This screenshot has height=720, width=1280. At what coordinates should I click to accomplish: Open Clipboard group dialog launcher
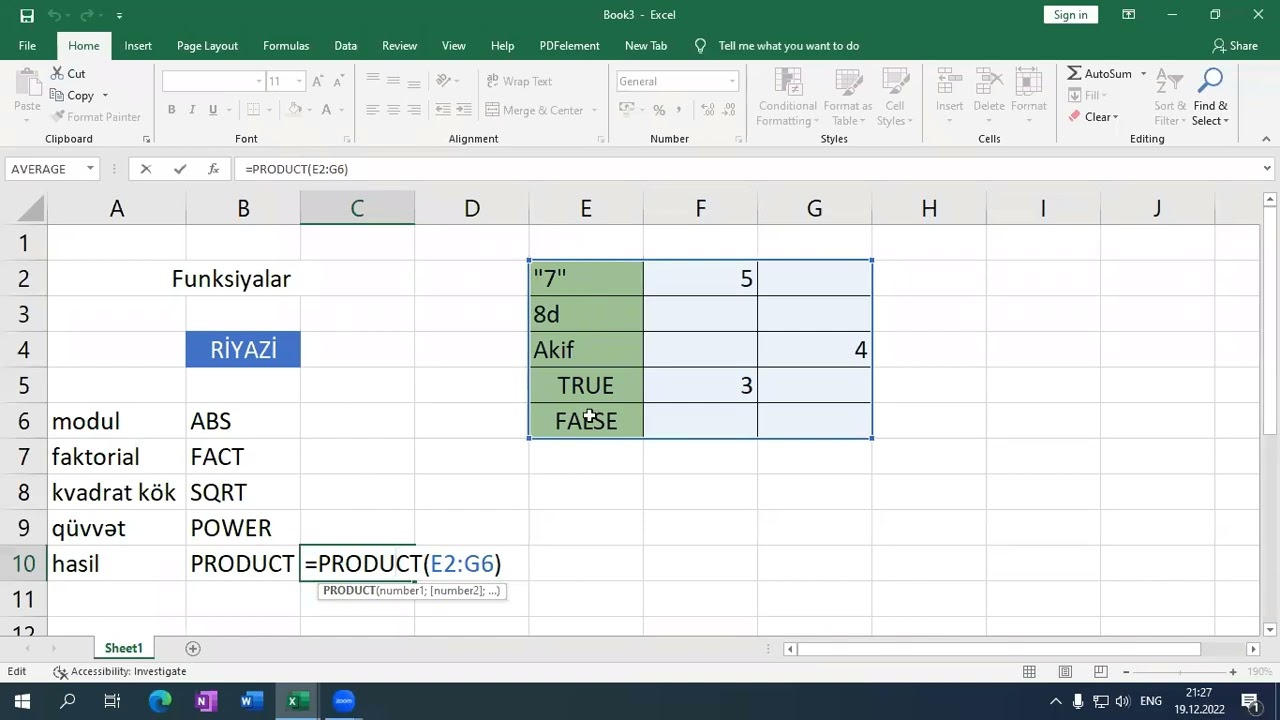click(x=147, y=139)
